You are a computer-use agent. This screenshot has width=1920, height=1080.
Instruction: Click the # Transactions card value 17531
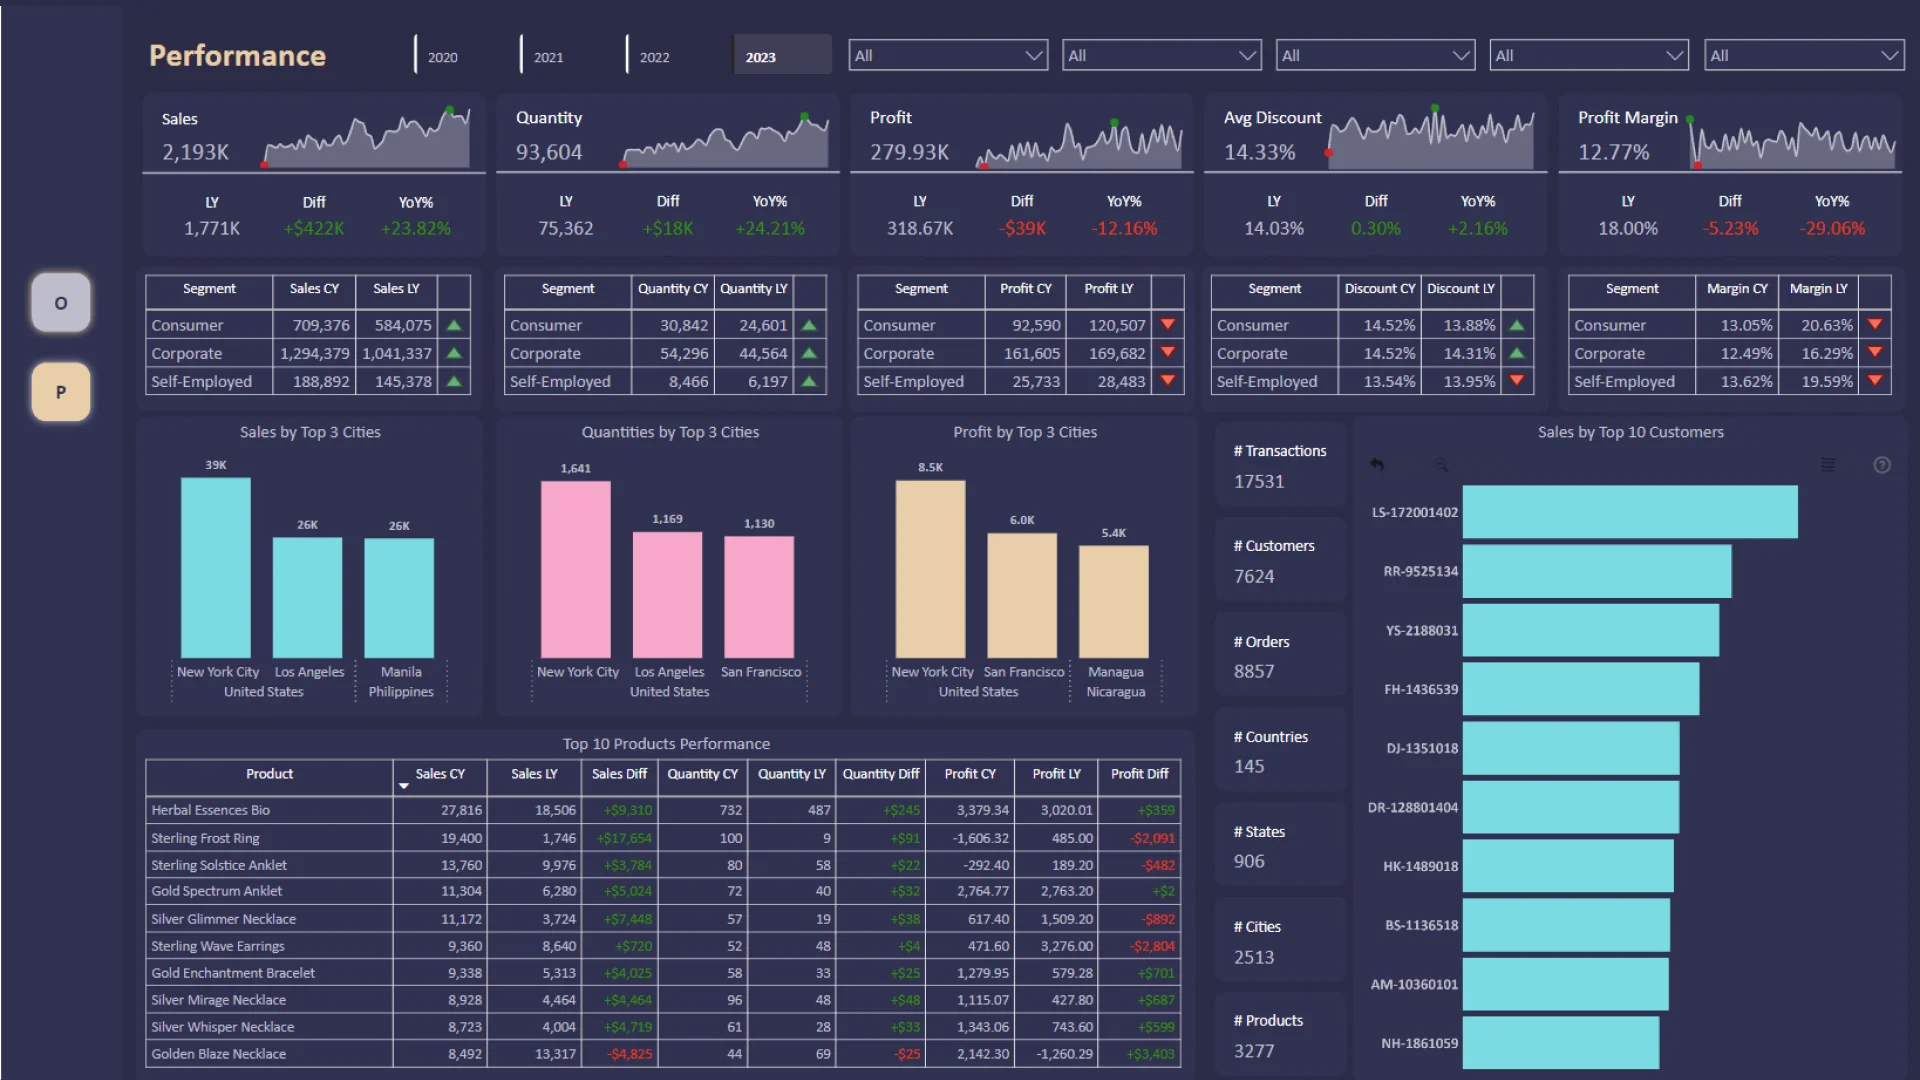(x=1258, y=481)
